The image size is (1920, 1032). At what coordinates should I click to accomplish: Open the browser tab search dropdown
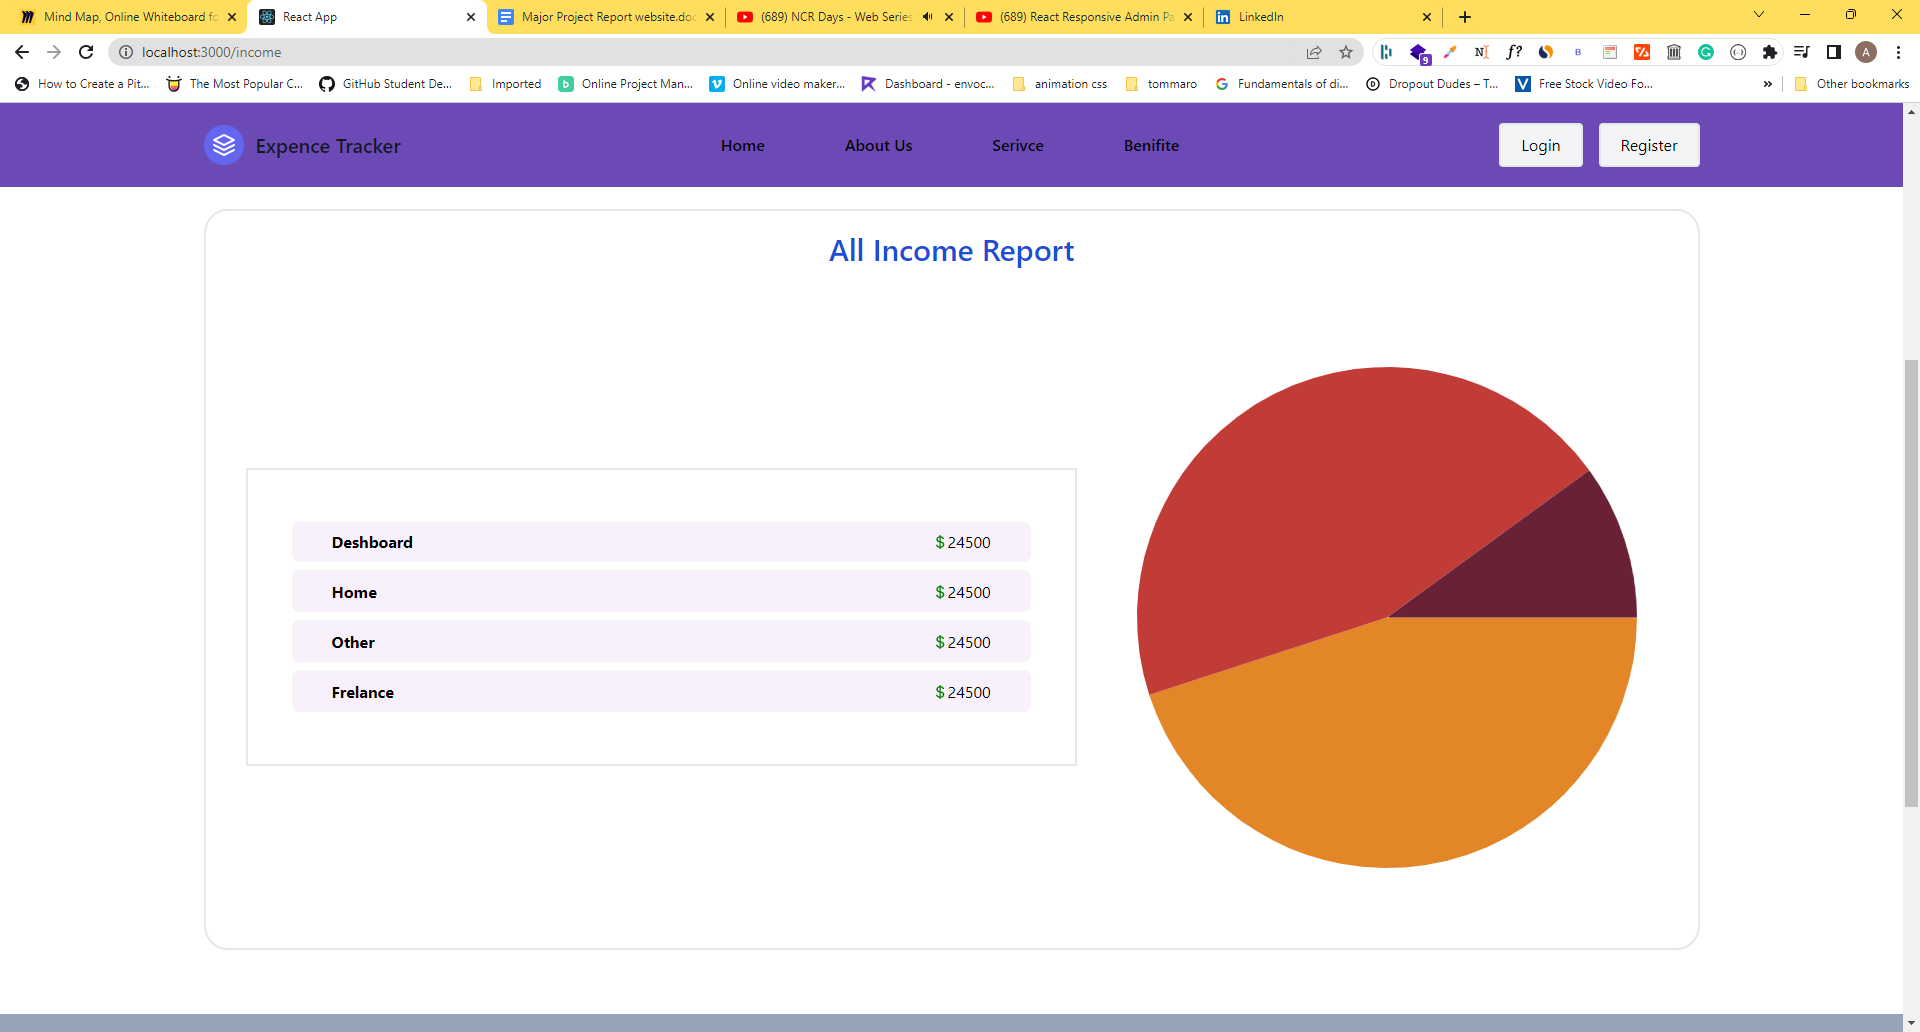click(1758, 14)
